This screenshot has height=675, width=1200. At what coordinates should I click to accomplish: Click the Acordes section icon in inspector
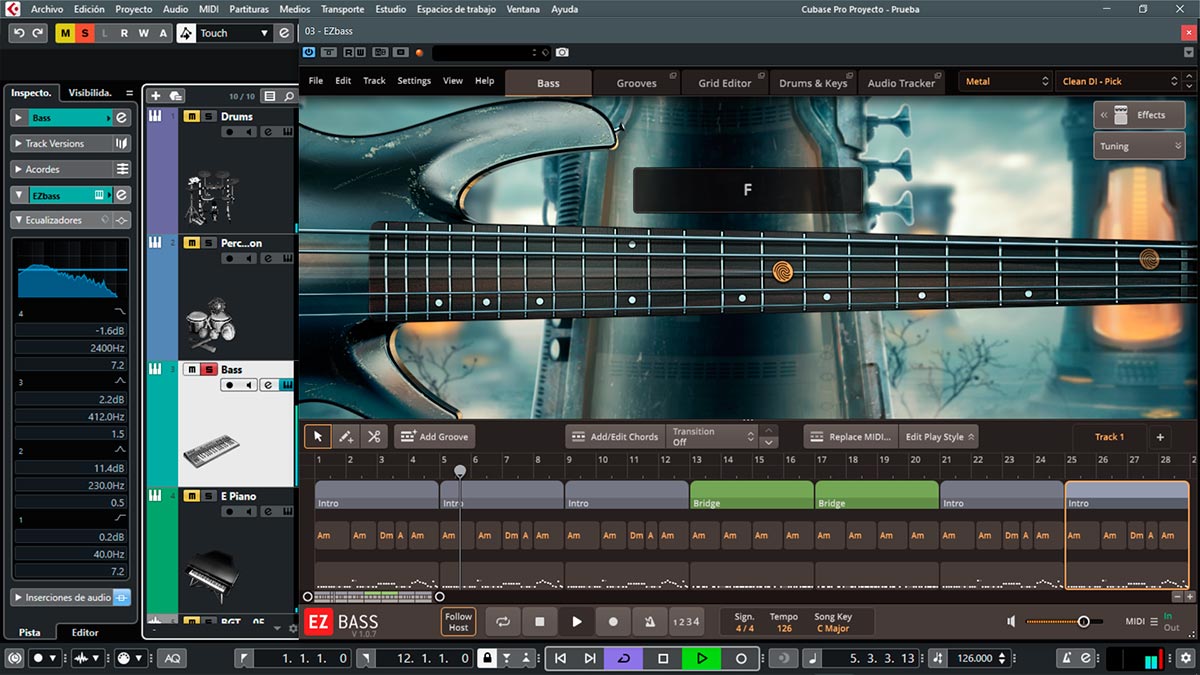coord(122,169)
